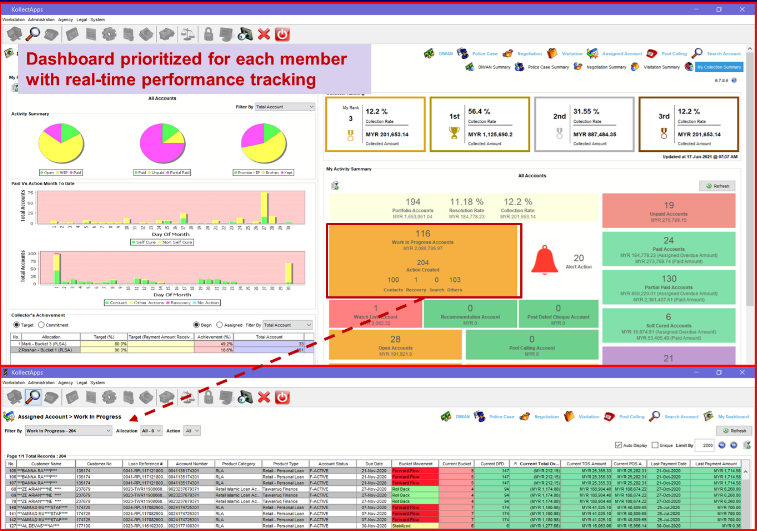Click the red X icon in the dashboard window toolbar
757x531 pixels.
(264, 34)
